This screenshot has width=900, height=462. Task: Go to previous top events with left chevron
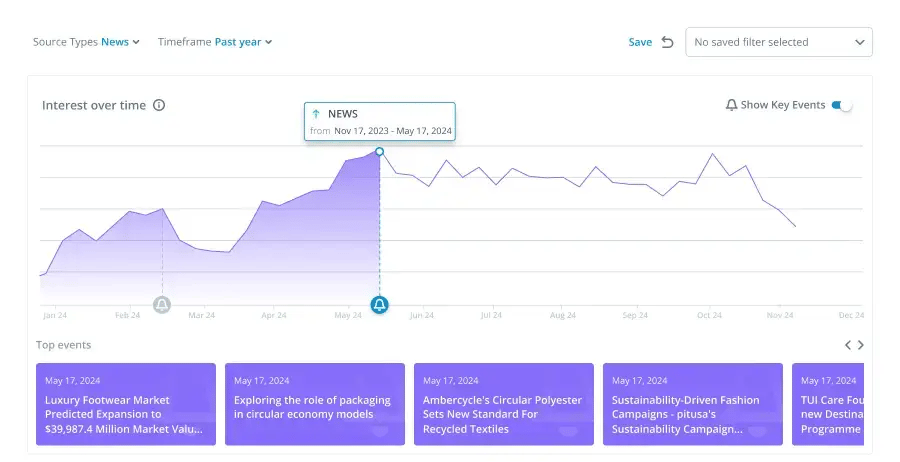848,345
